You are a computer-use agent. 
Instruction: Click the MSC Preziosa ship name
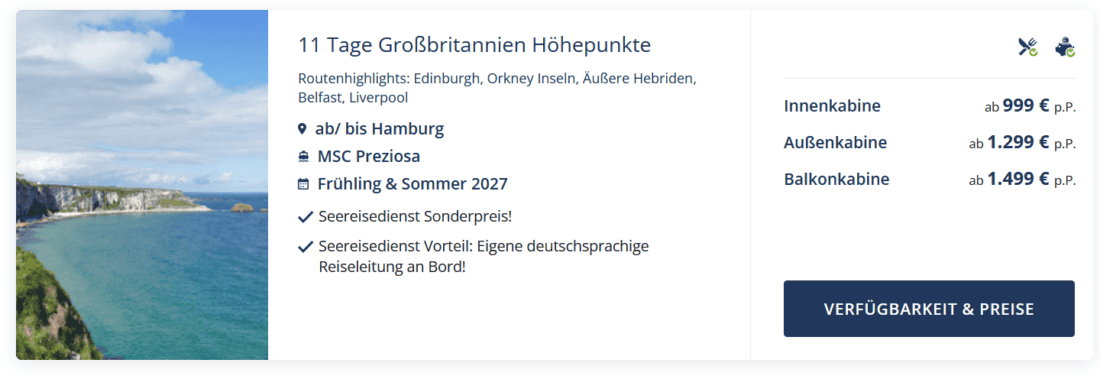click(369, 157)
